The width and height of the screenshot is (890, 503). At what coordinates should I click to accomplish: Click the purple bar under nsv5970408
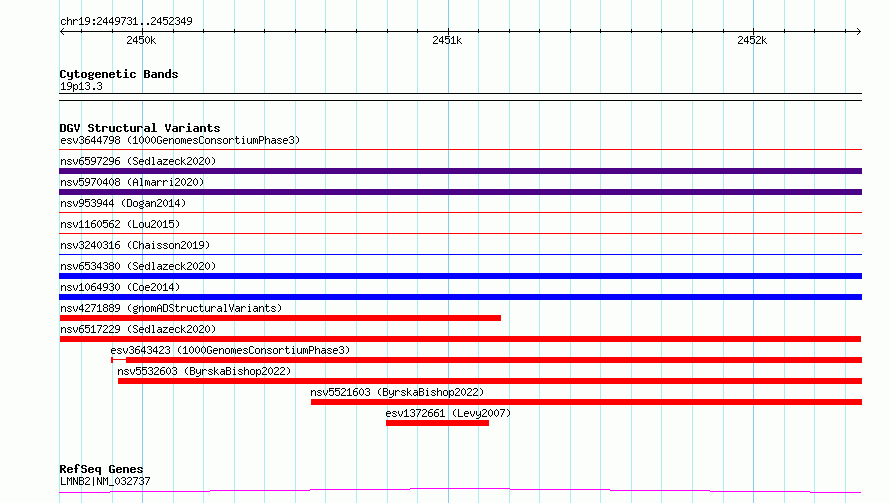[x=460, y=192]
